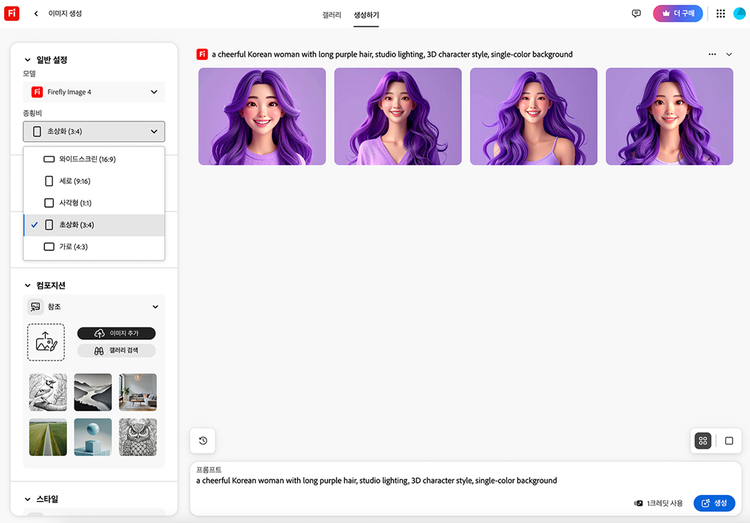Open the feedback chat bubble icon

coord(636,13)
